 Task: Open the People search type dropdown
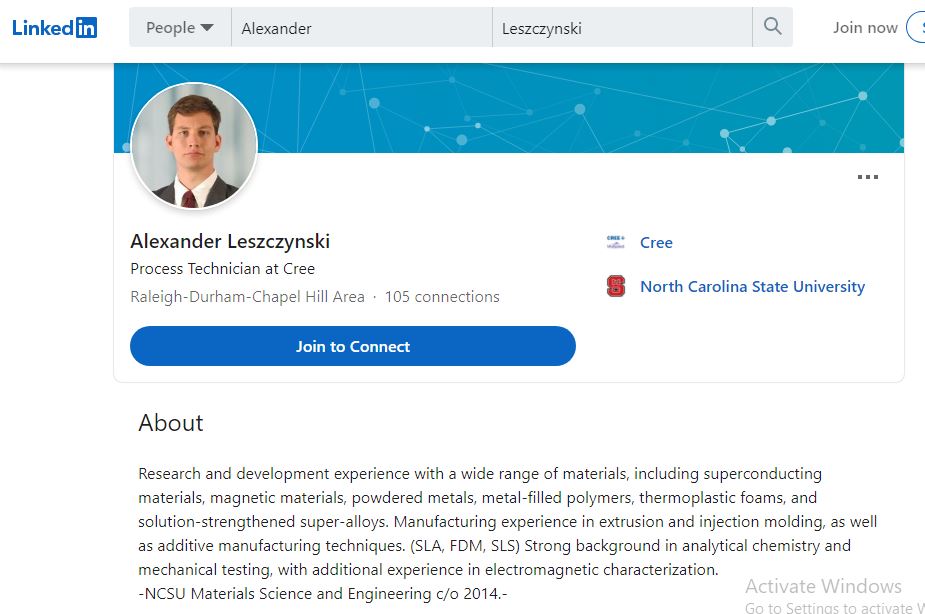[x=180, y=27]
